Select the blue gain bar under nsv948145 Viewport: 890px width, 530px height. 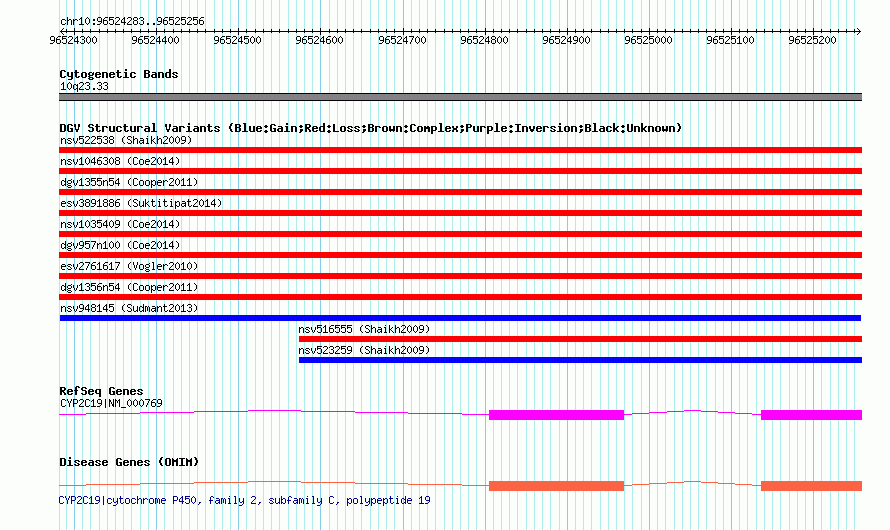(x=460, y=318)
